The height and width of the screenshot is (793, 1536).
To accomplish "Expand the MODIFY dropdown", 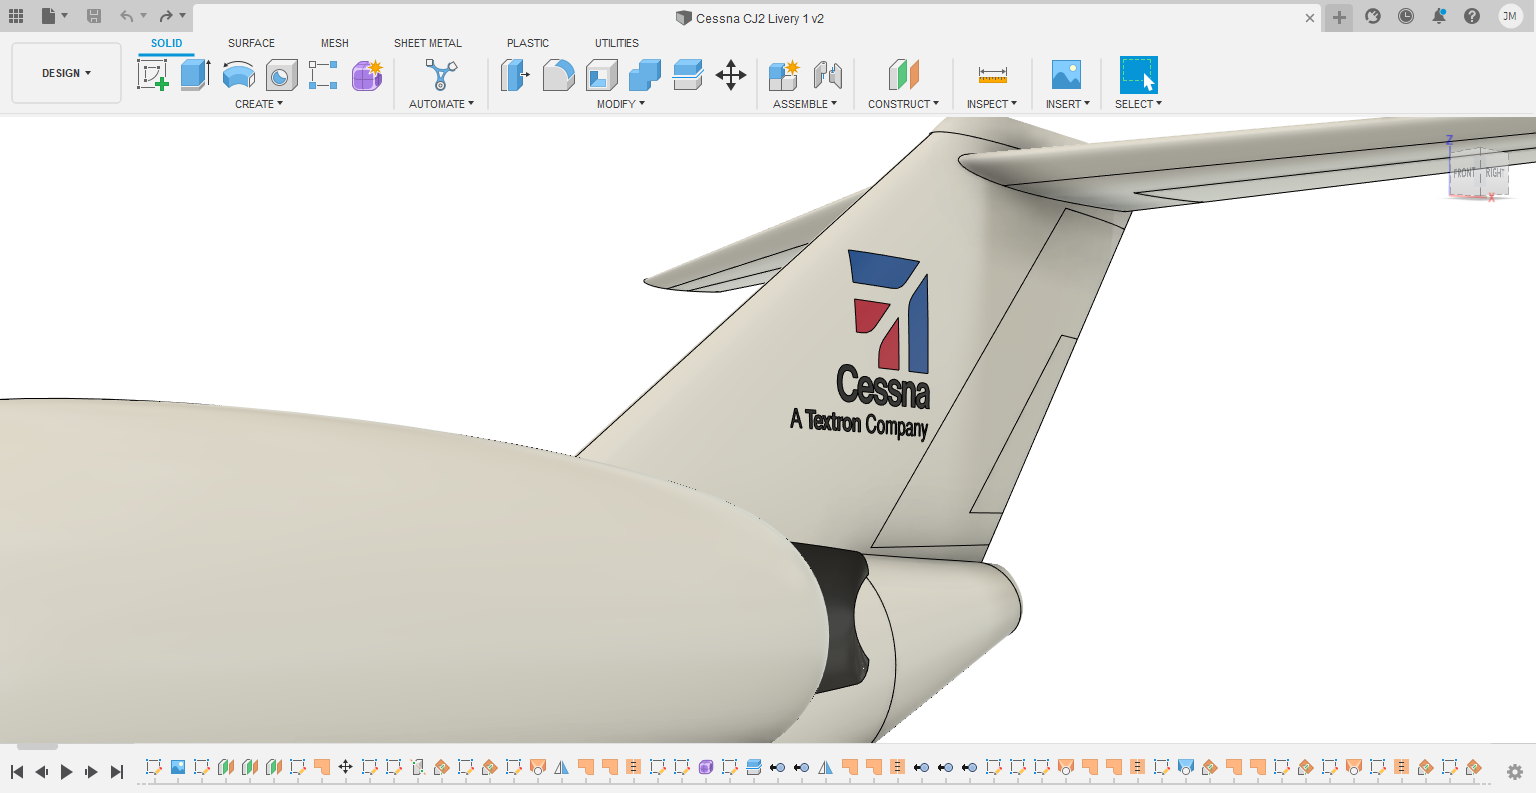I will coord(621,104).
